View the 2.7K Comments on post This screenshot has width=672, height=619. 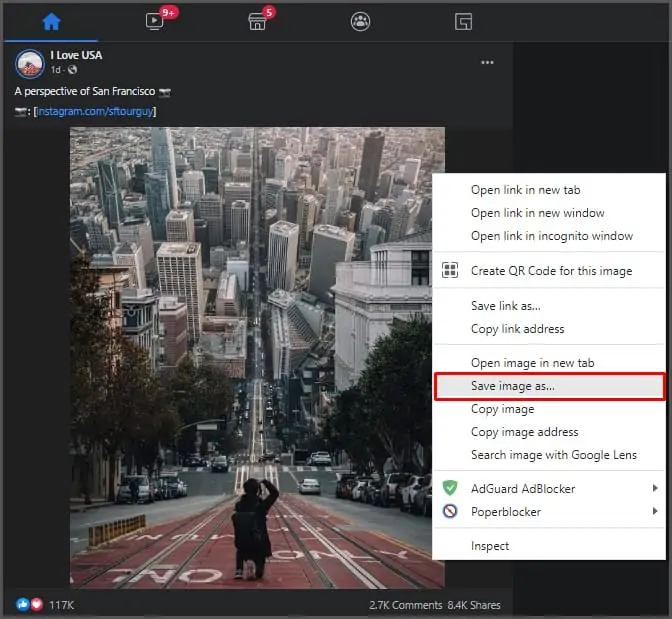pos(405,605)
